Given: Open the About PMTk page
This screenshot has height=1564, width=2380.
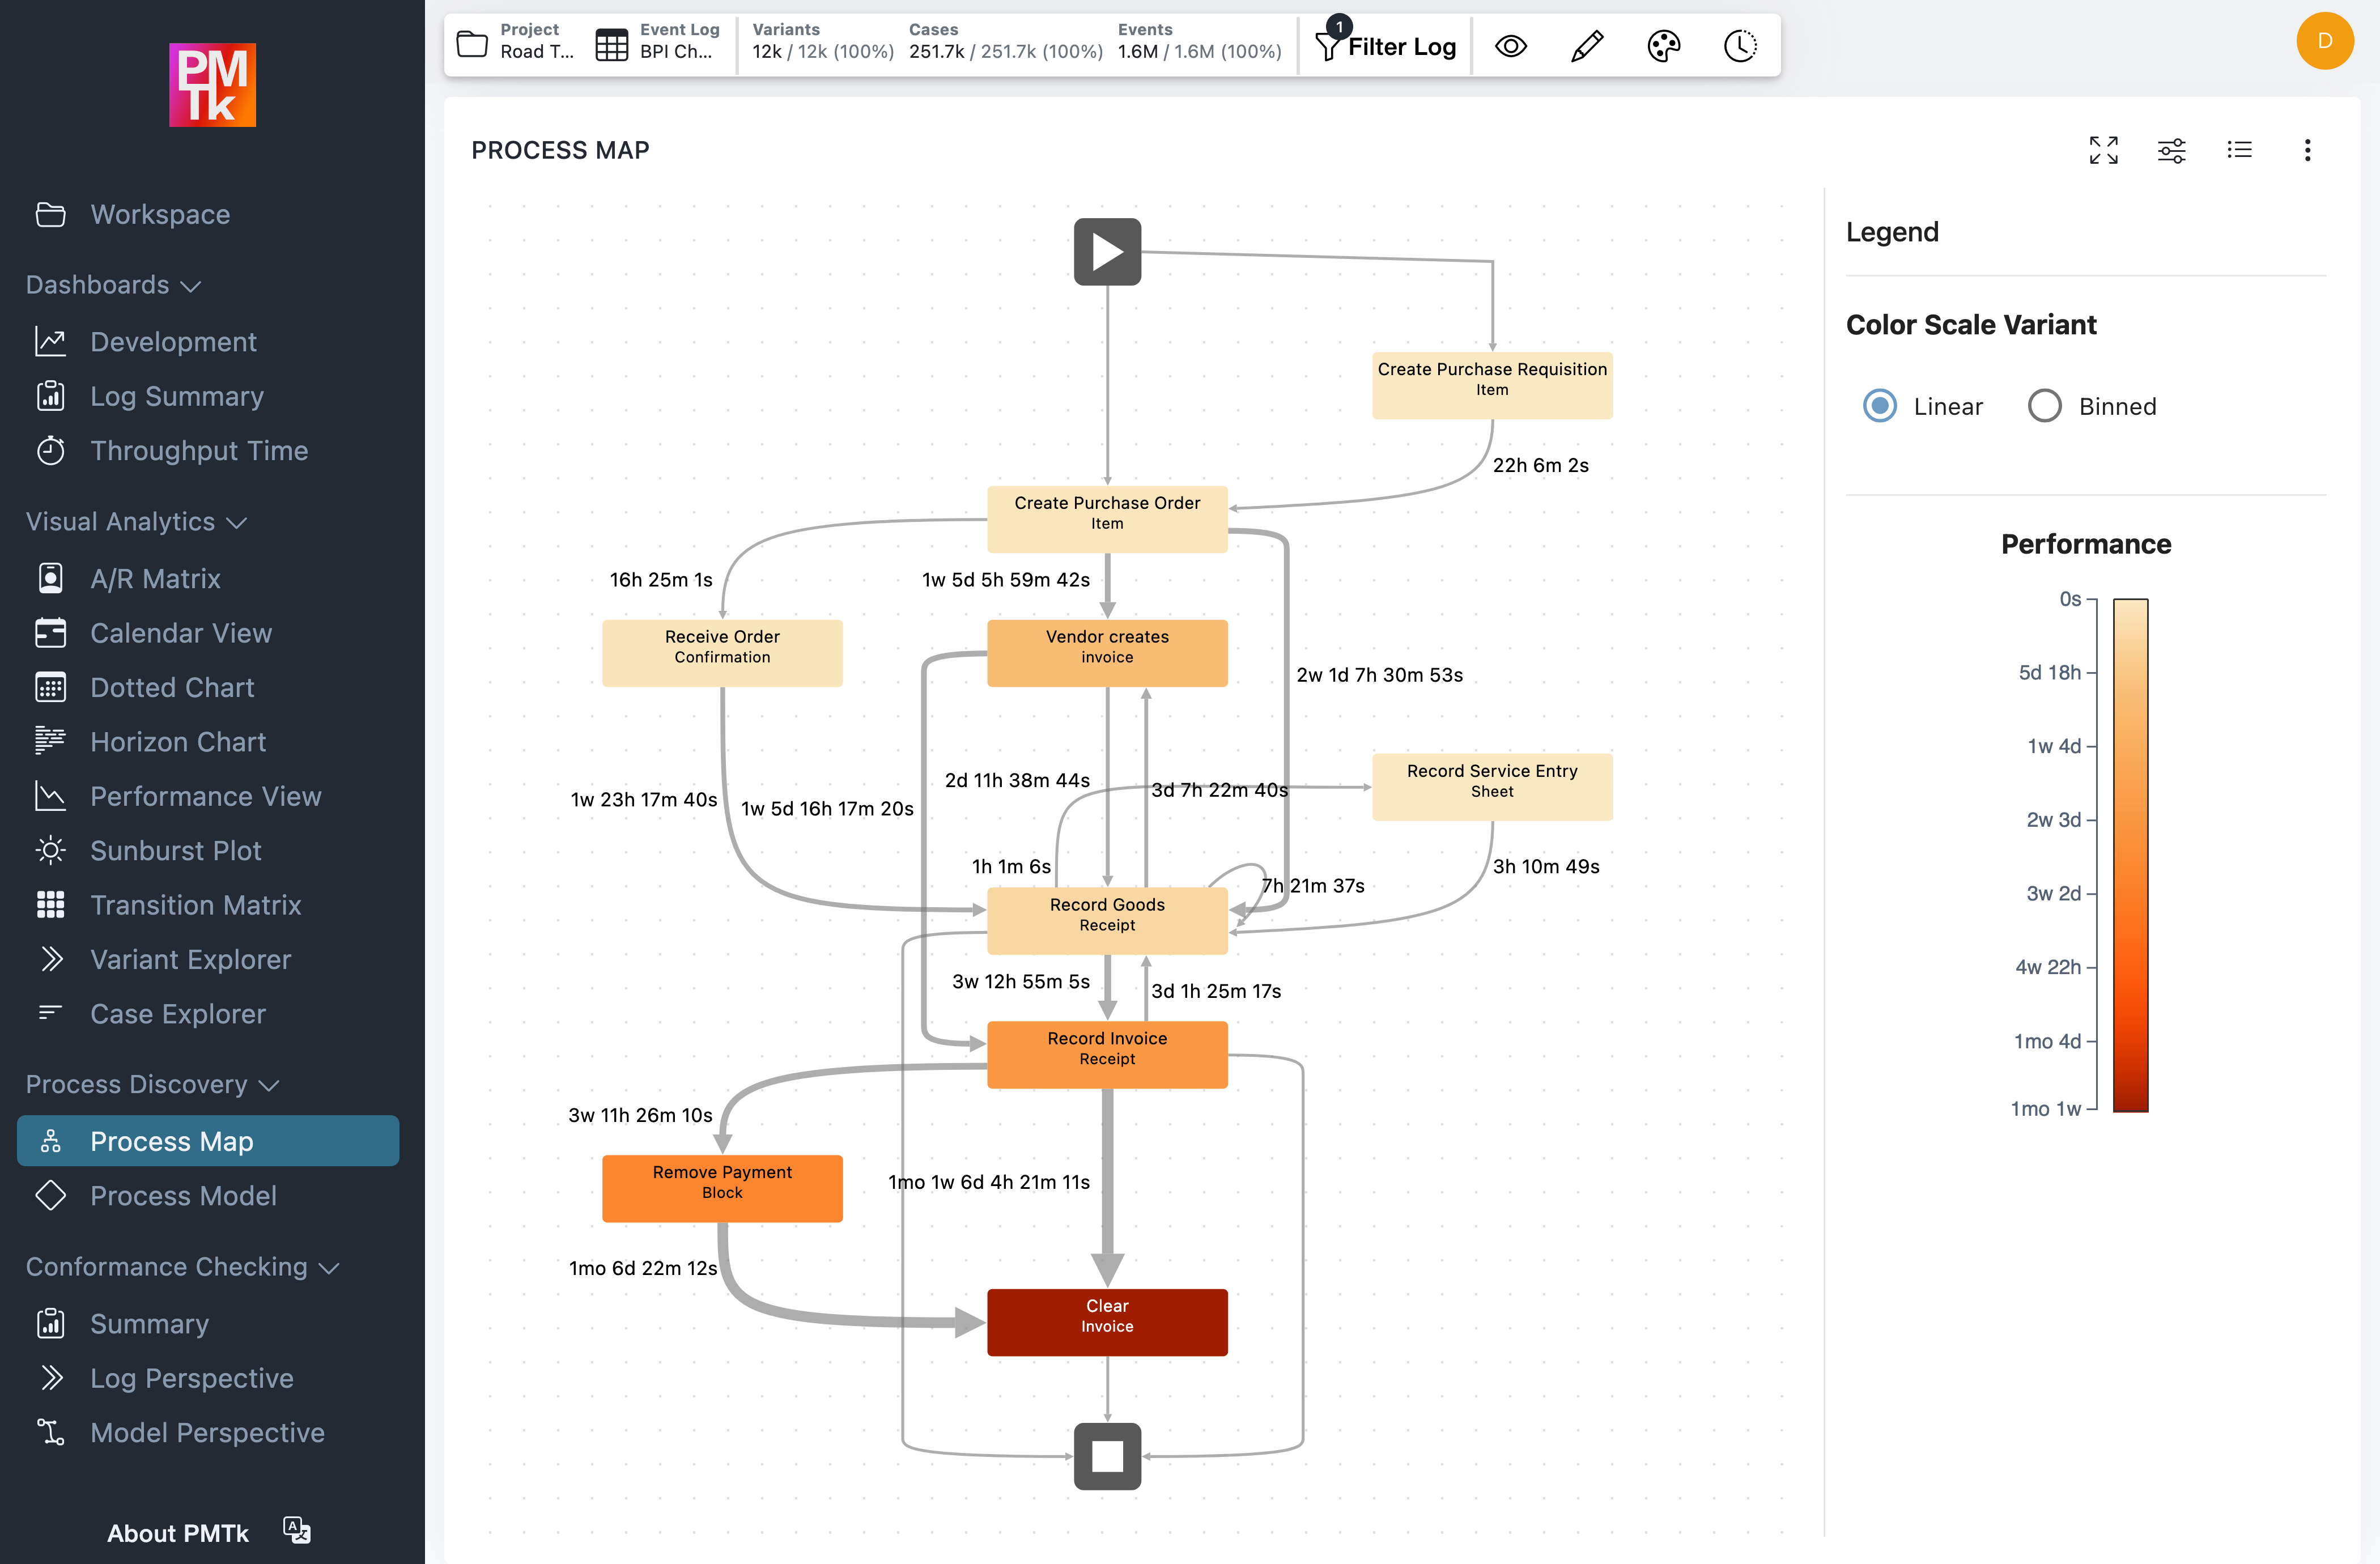Looking at the screenshot, I should pos(178,1532).
